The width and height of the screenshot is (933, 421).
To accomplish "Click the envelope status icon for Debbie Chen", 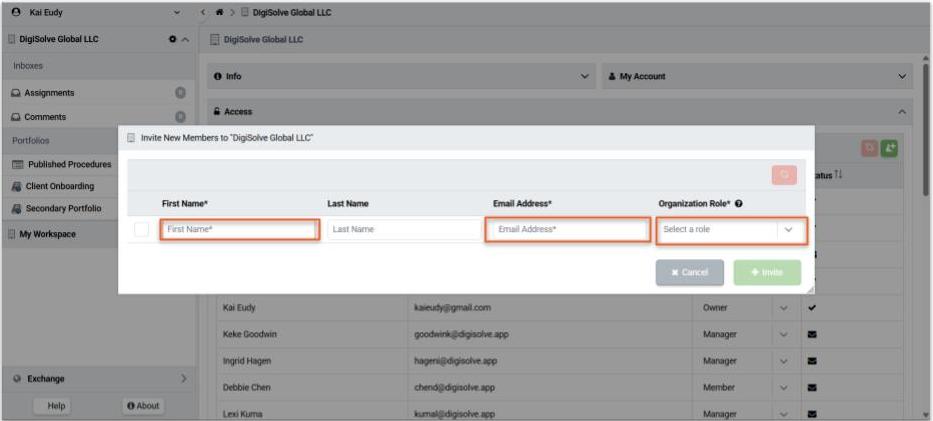I will click(x=812, y=387).
